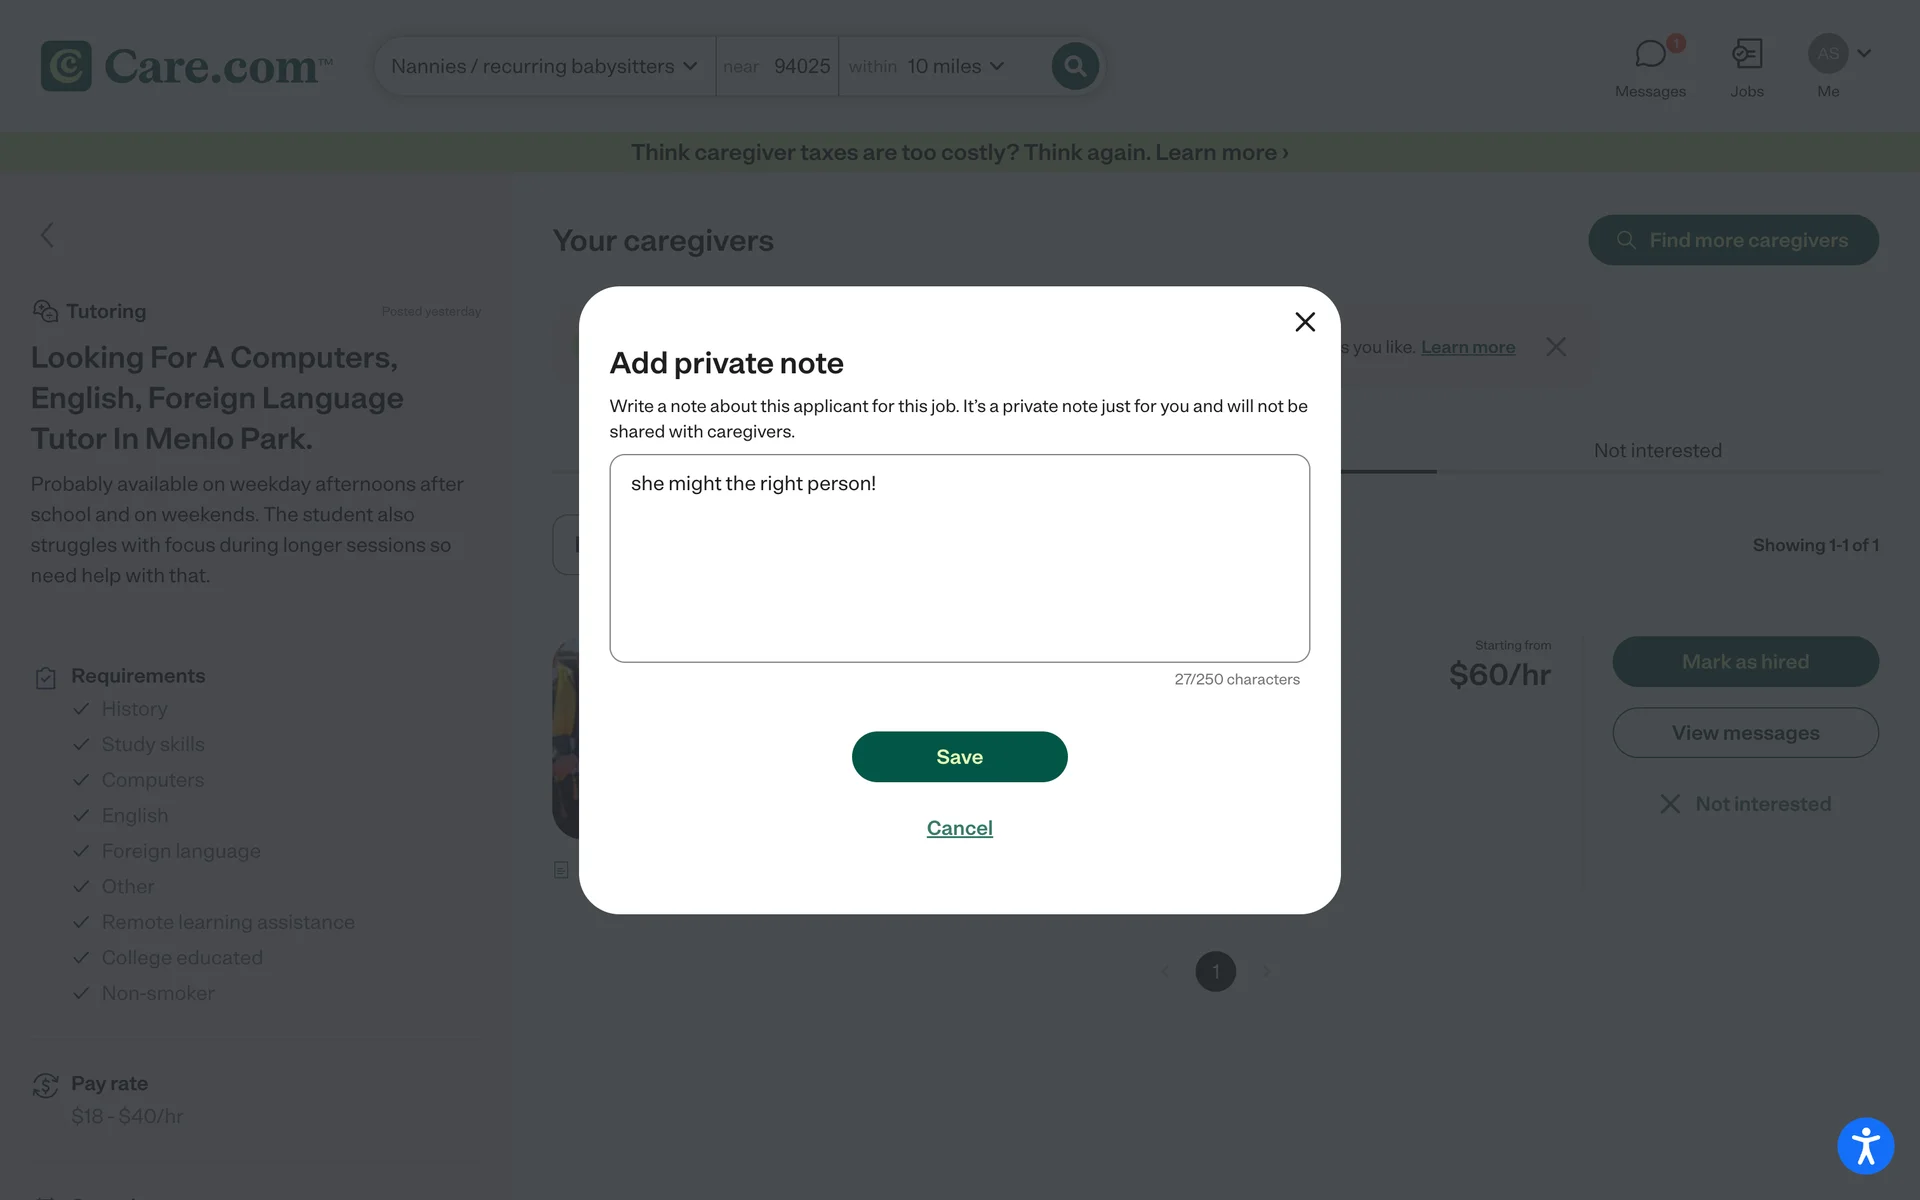Open the accessibility widget icon

pos(1865,1146)
